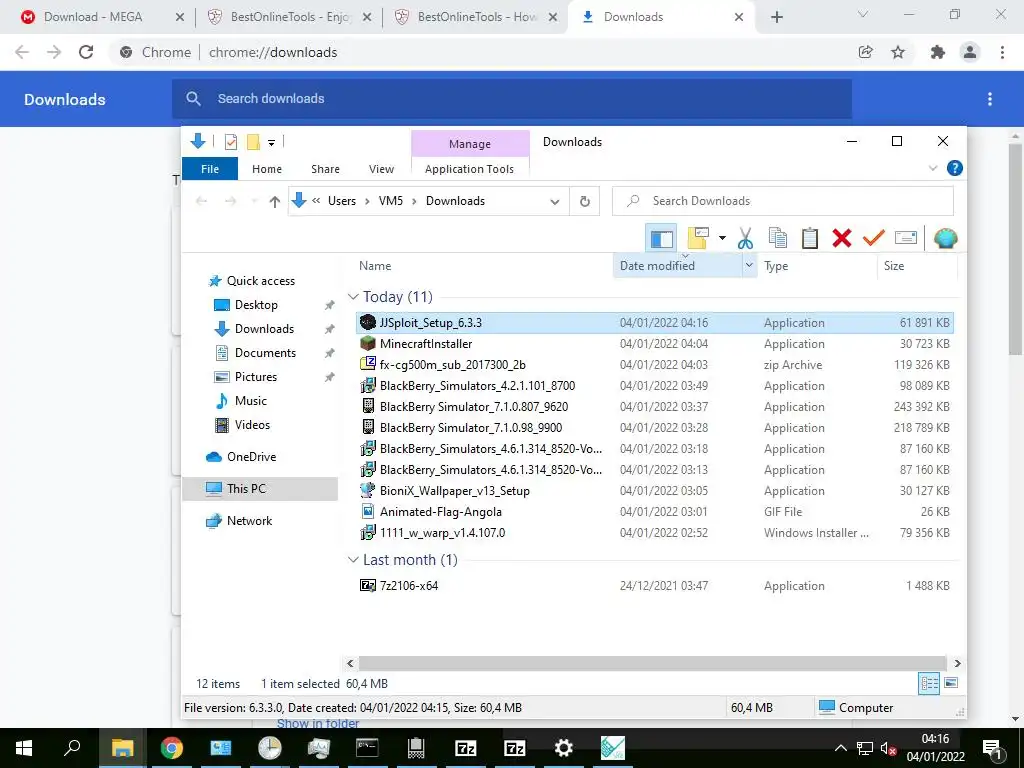Click the Refresh button in address bar

[584, 201]
